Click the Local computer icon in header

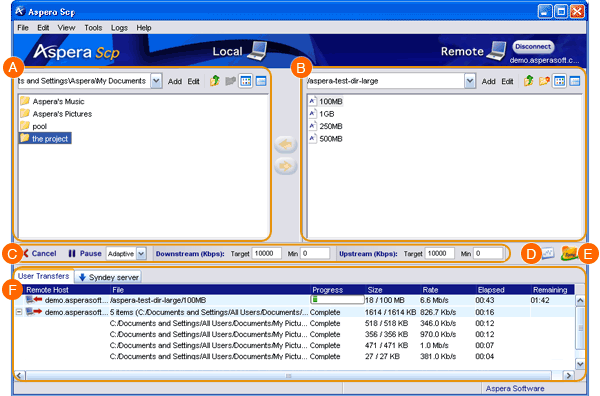pos(257,51)
